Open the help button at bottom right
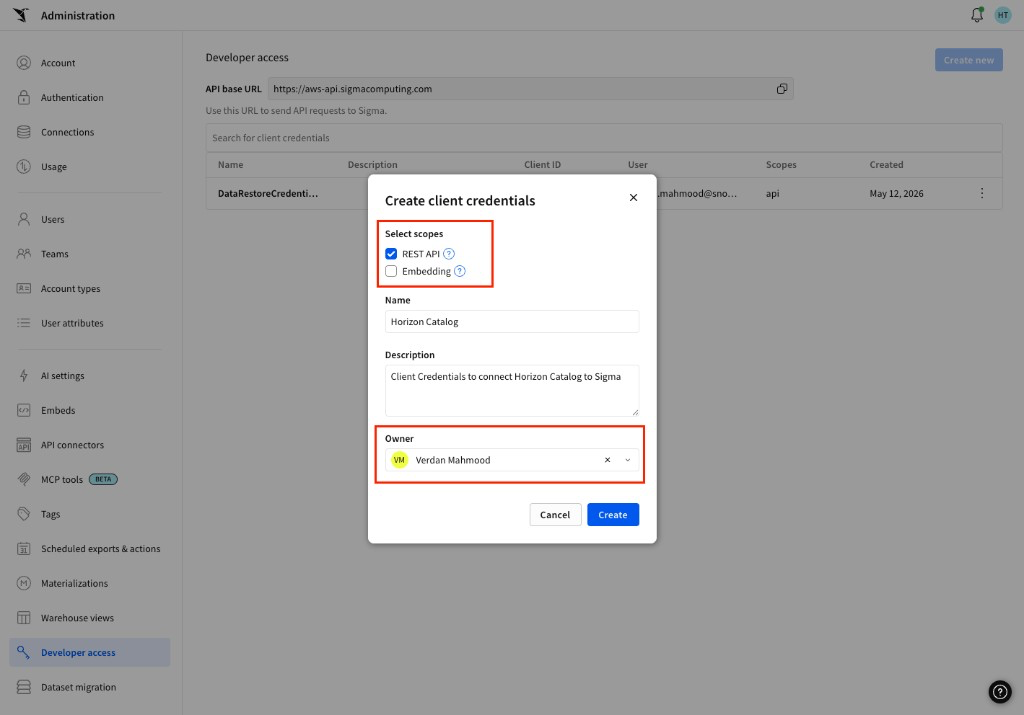The width and height of the screenshot is (1024, 715). coord(1000,691)
